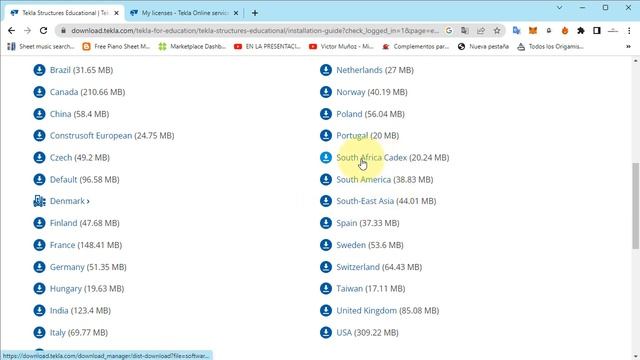Expand the tab search dropdown arrow
Viewport: 640px width, 360px height.
coord(560,7)
